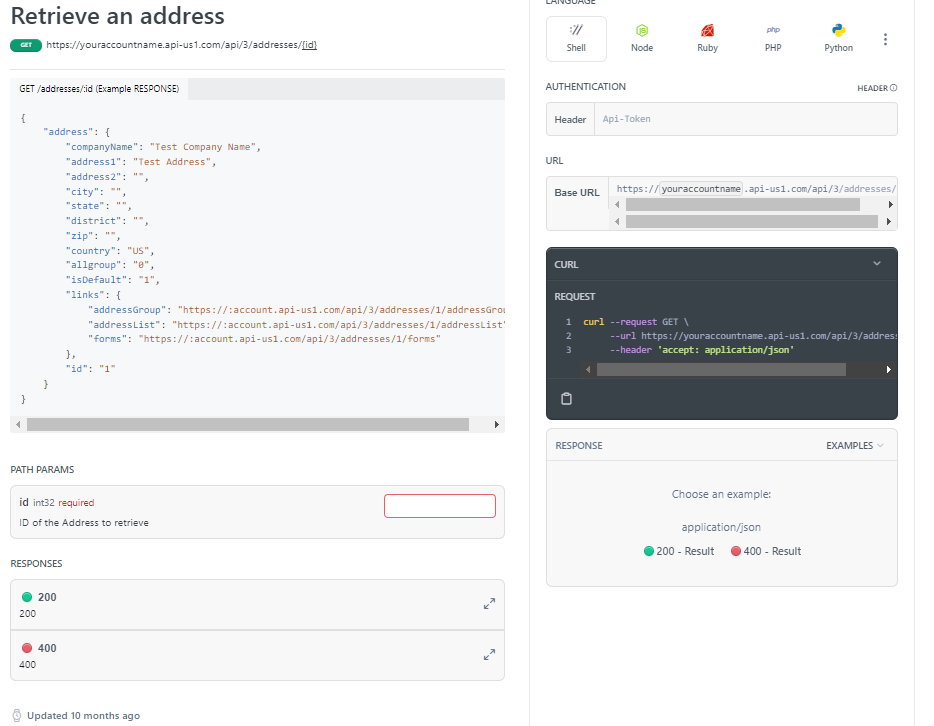Click left arrow of cURL code scrollbar
This screenshot has width=934, height=726.
coord(587,370)
